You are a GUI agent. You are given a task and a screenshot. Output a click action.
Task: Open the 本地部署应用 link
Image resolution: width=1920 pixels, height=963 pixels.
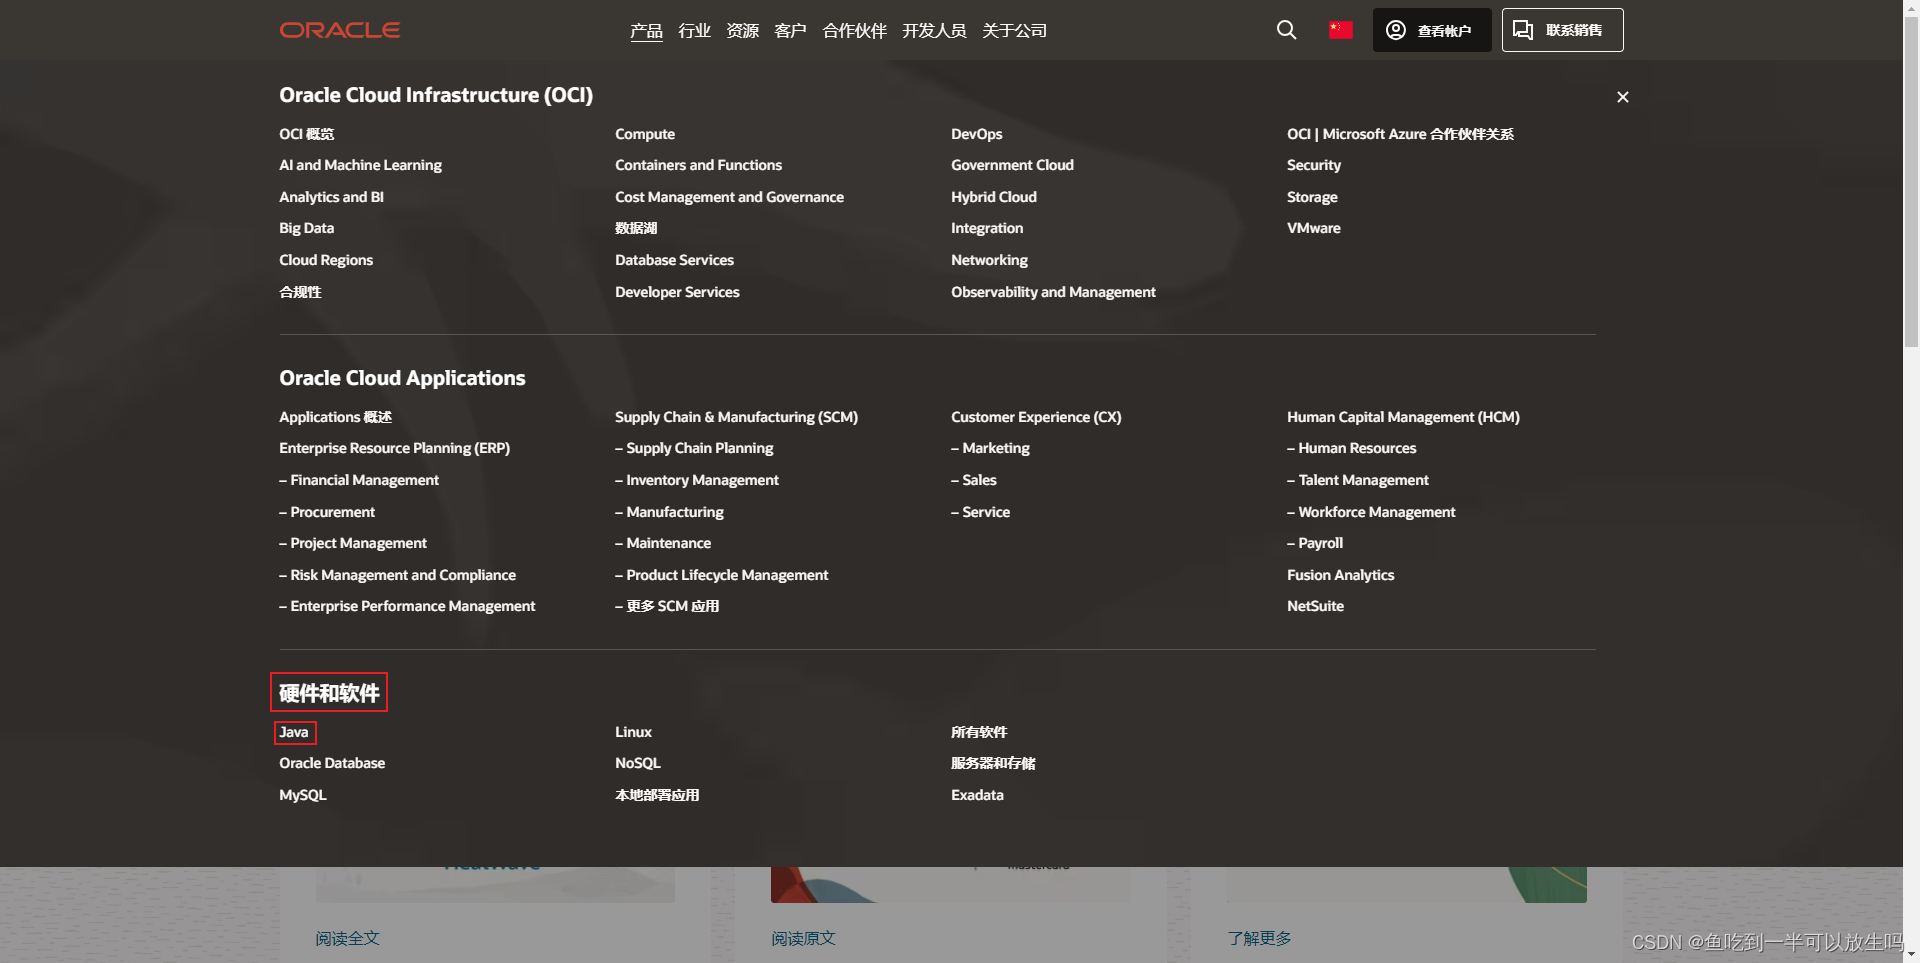click(657, 795)
